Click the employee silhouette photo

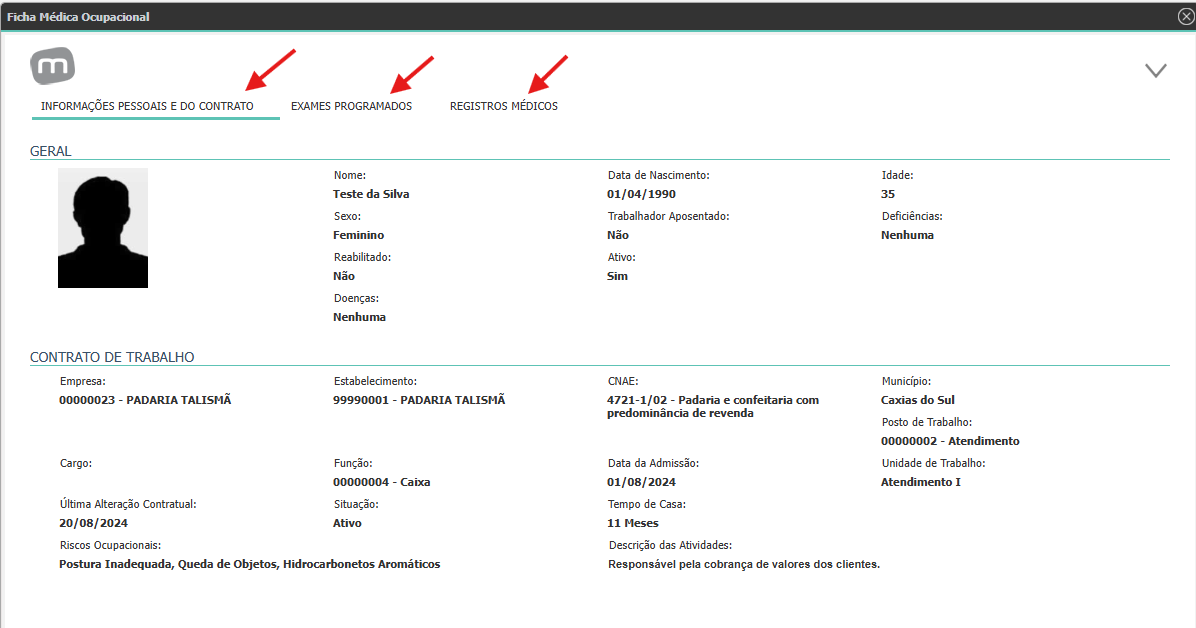point(103,228)
